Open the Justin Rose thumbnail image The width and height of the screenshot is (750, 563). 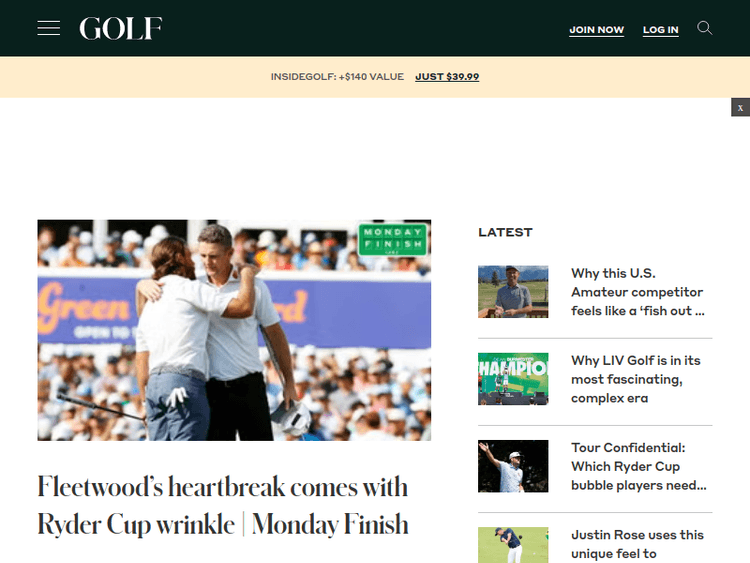(x=513, y=545)
